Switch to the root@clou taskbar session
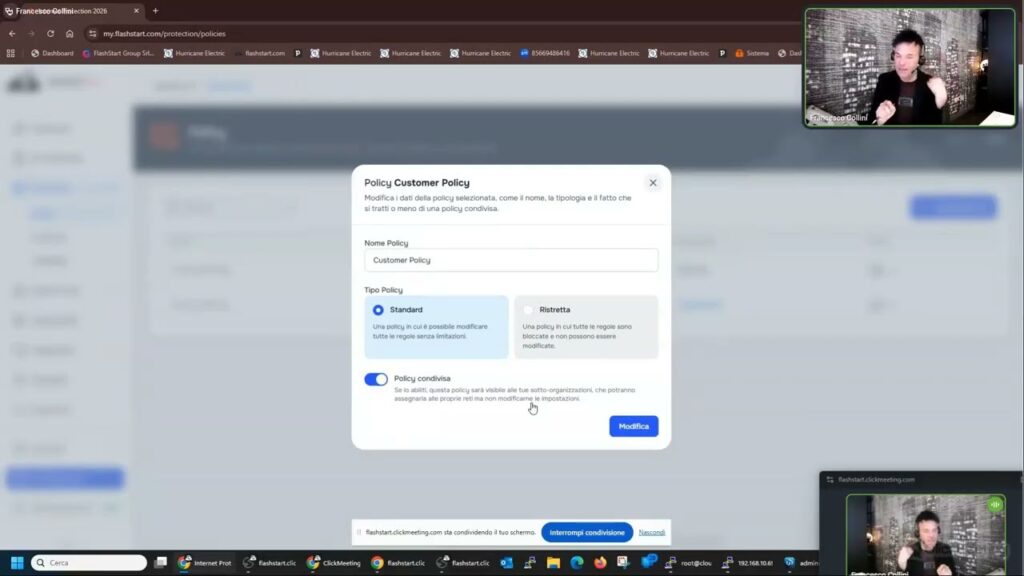This screenshot has width=1024, height=576. [x=688, y=562]
